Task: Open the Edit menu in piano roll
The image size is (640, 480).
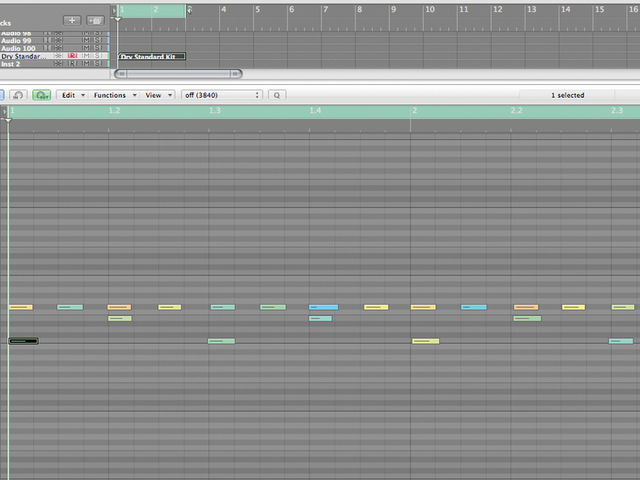Action: (x=73, y=95)
